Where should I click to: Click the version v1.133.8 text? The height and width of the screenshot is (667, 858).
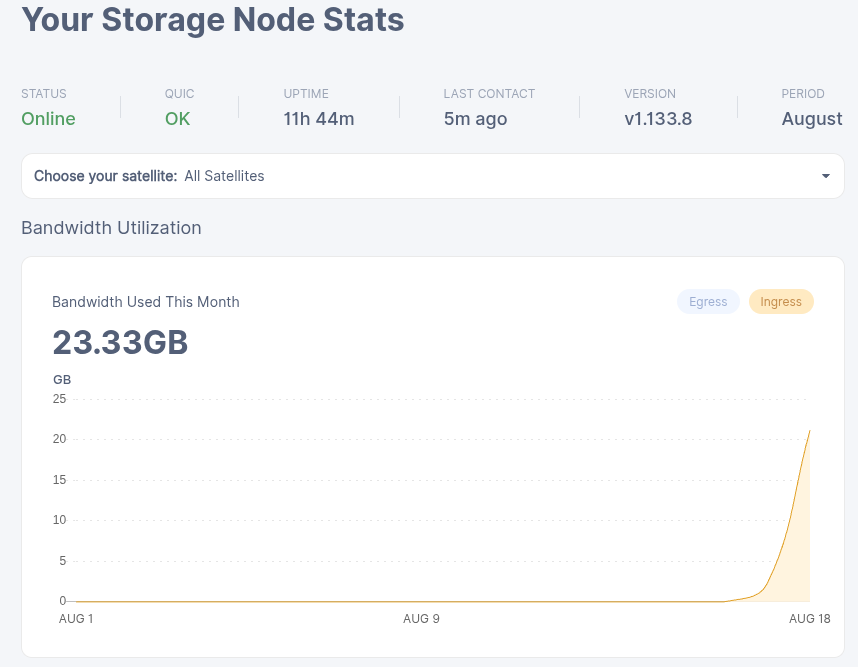[658, 119]
